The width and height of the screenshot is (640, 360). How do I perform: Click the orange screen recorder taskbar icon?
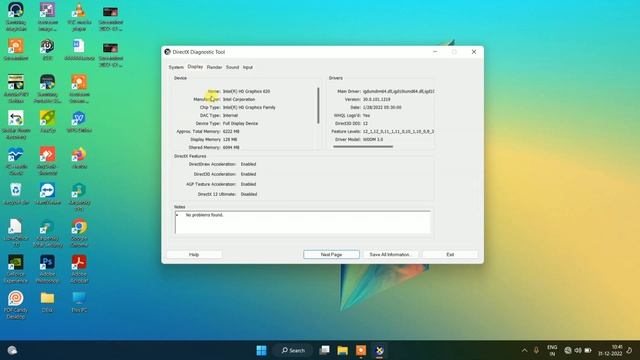tap(361, 350)
